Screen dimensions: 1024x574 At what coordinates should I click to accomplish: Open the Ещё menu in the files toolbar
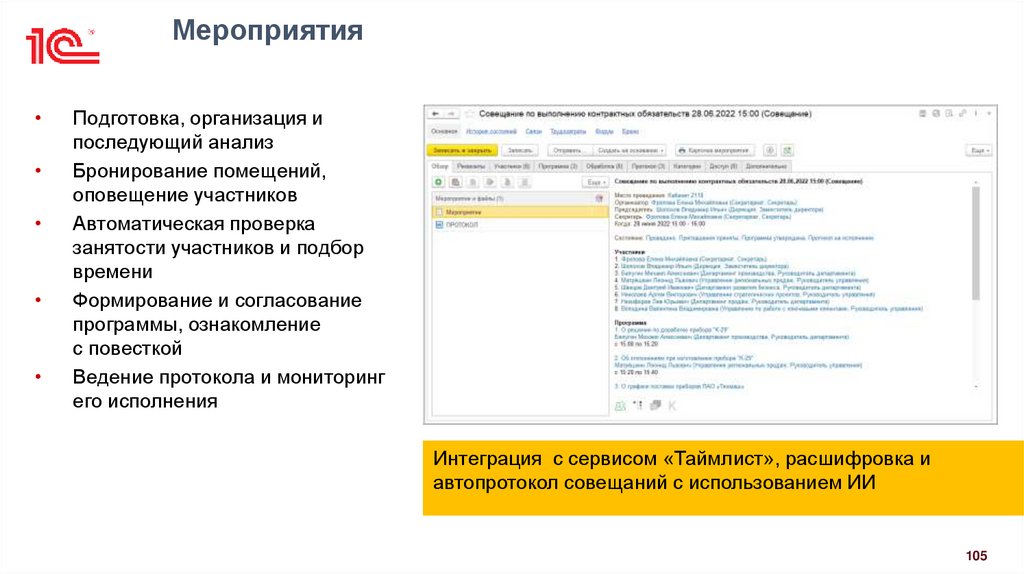pyautogui.click(x=596, y=182)
